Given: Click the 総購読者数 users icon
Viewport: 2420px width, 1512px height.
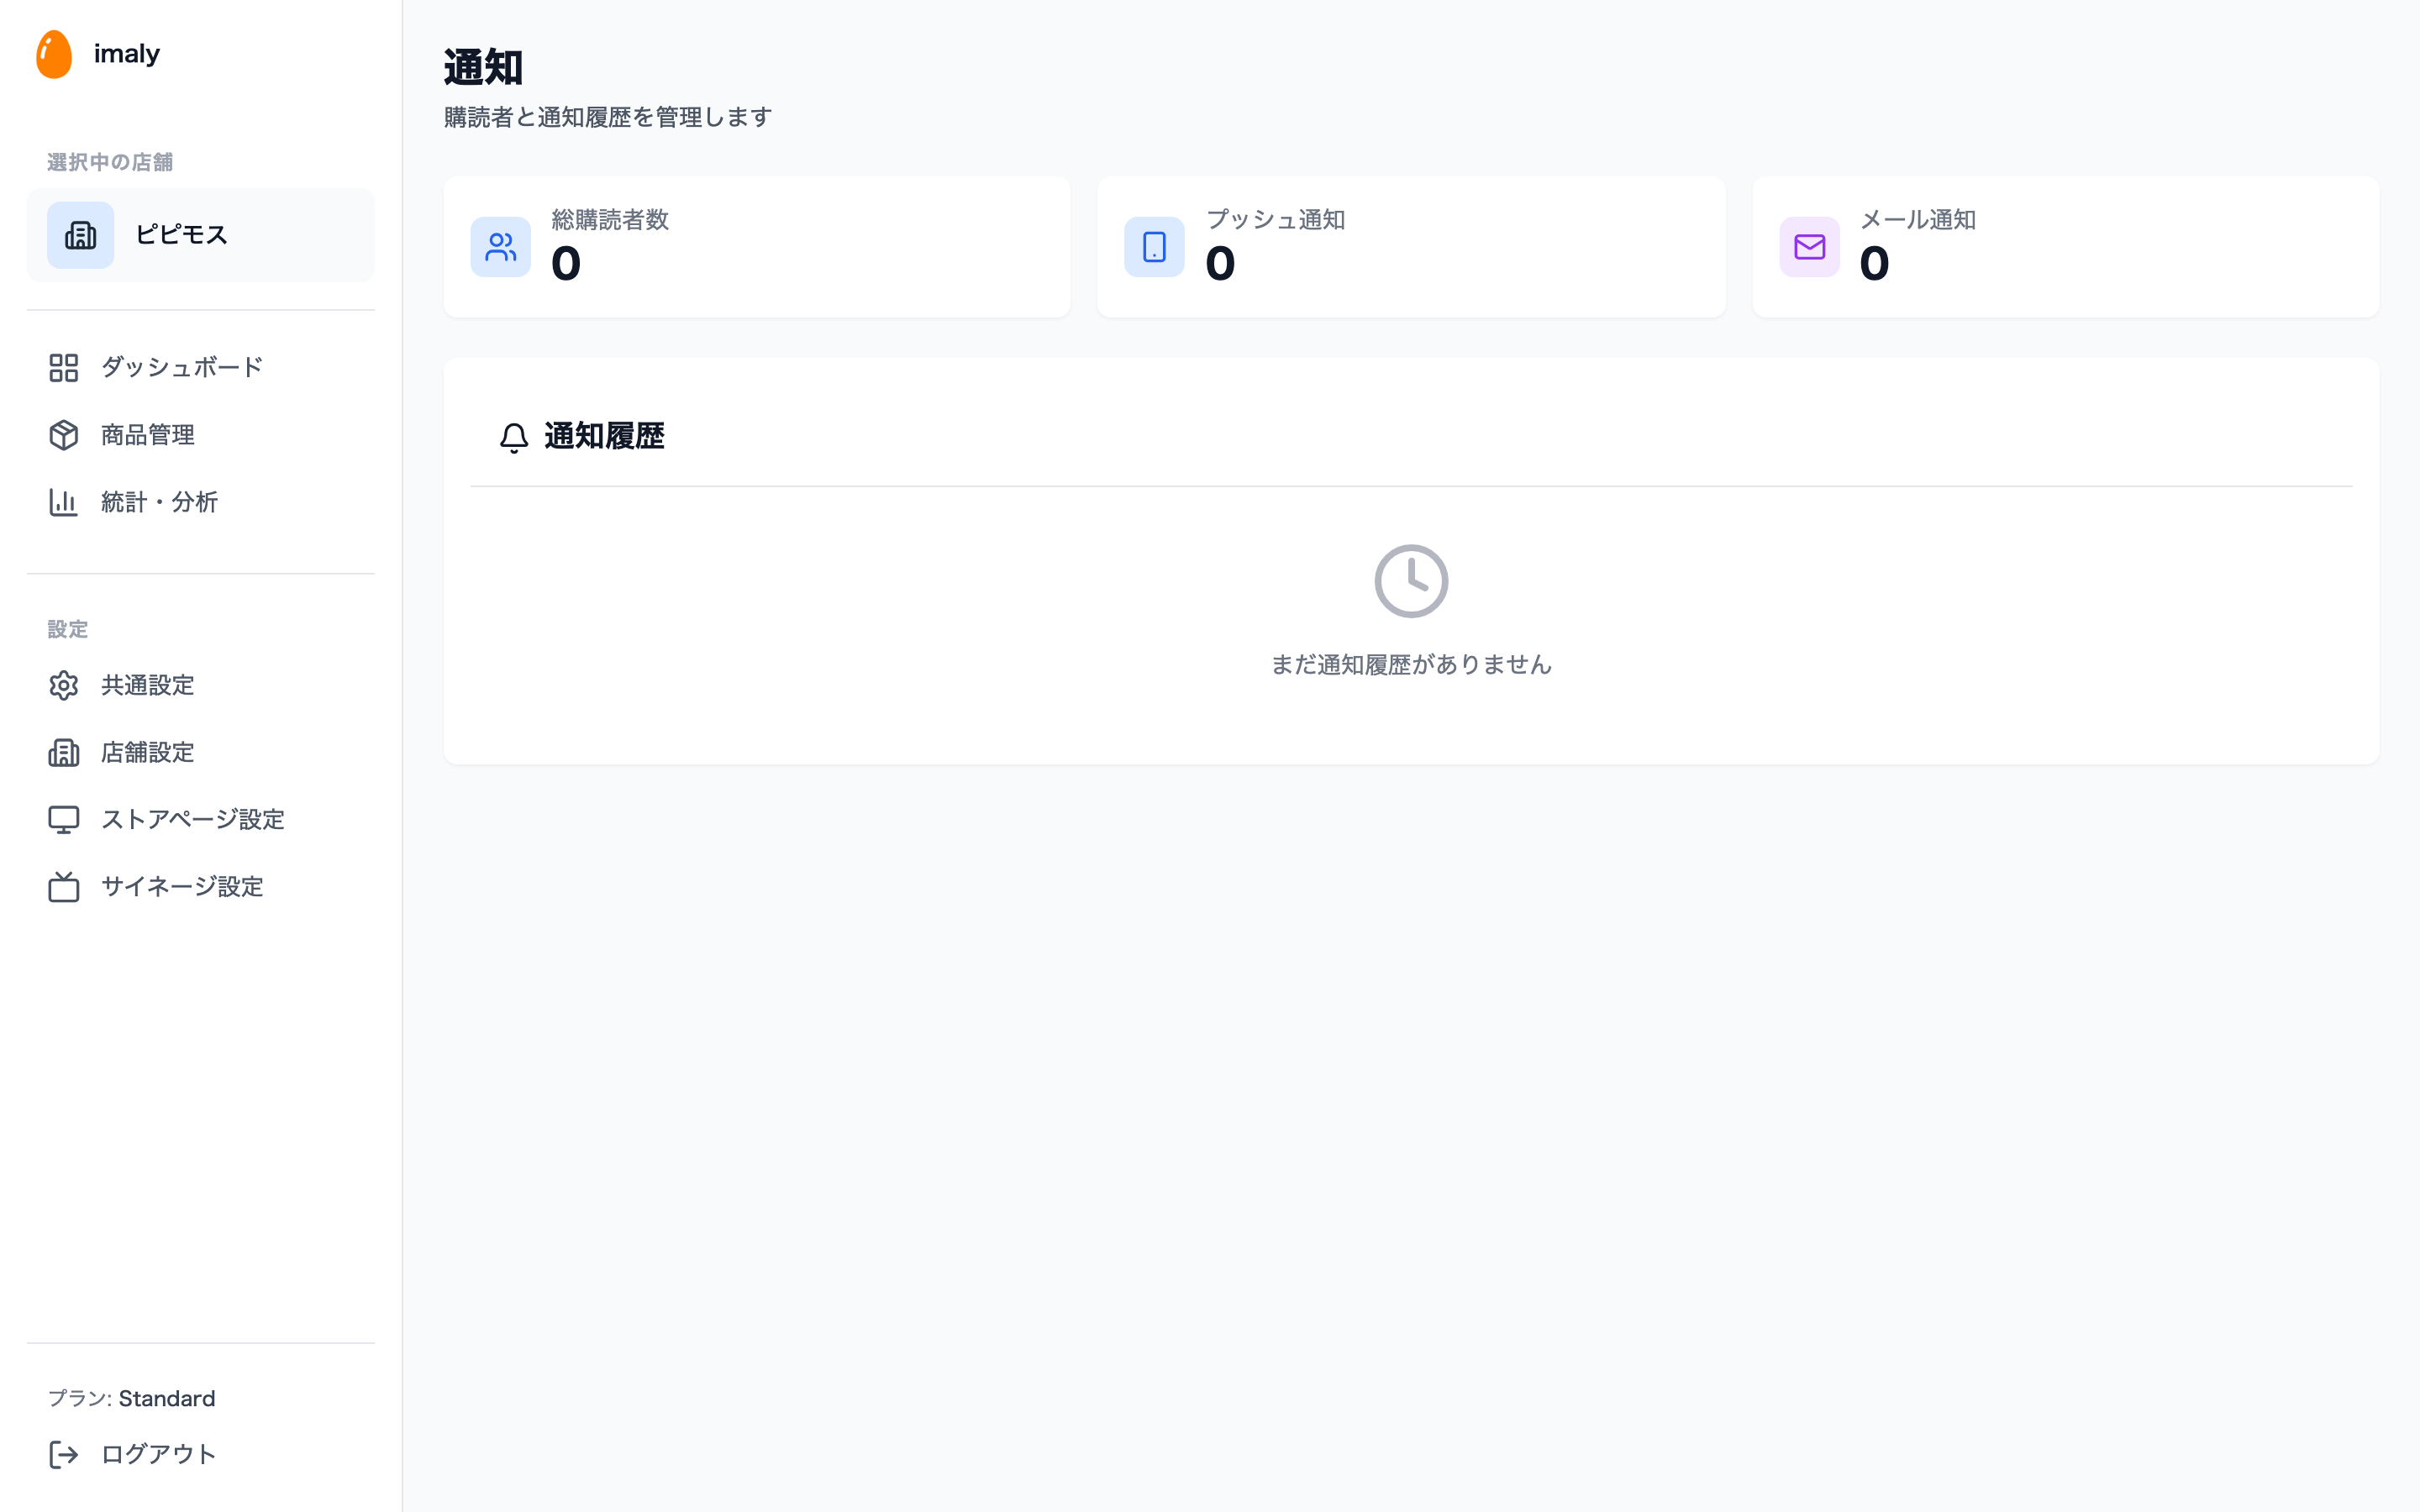Looking at the screenshot, I should pyautogui.click(x=501, y=247).
